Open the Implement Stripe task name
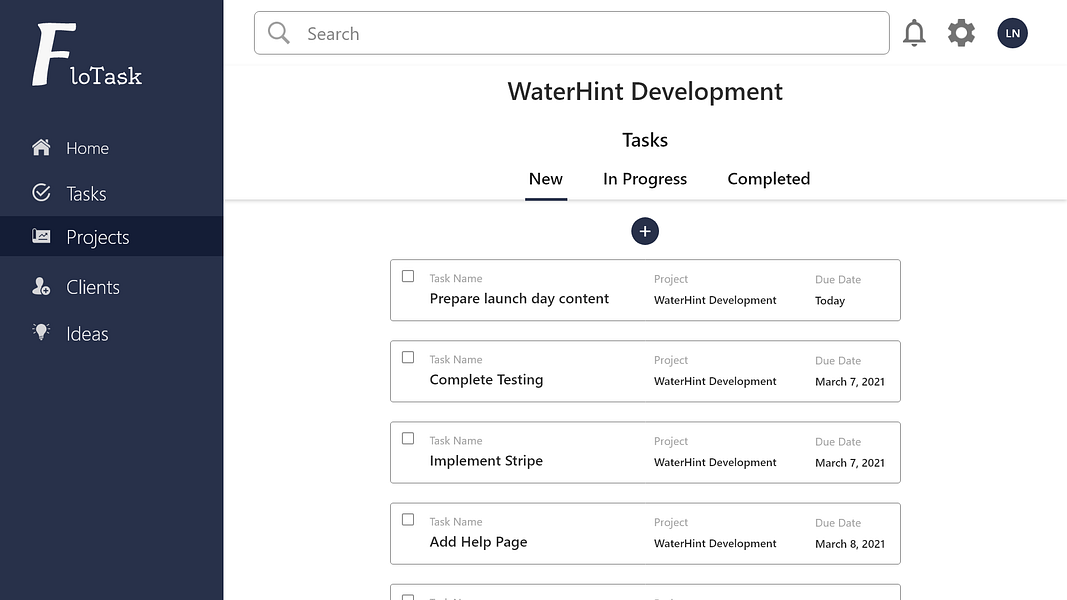This screenshot has height=600, width=1067. [x=486, y=461]
